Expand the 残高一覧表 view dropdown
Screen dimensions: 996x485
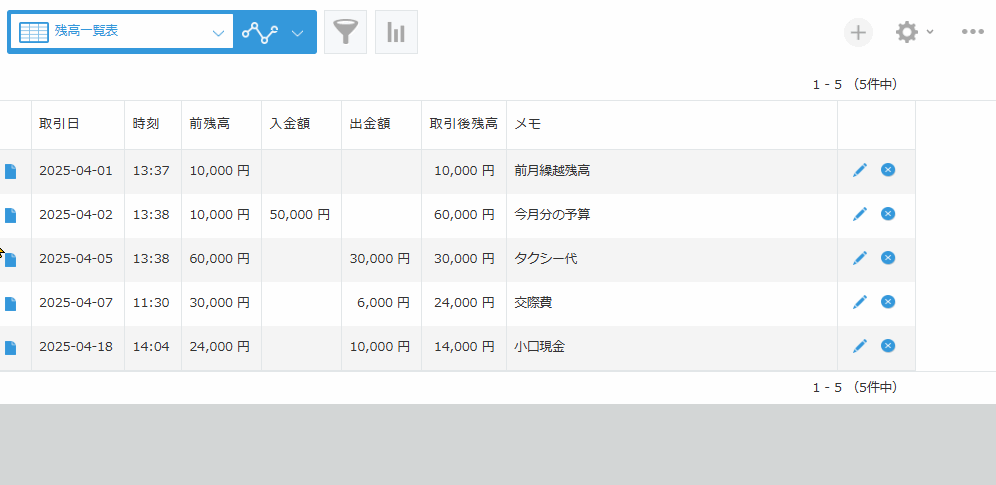pos(218,32)
